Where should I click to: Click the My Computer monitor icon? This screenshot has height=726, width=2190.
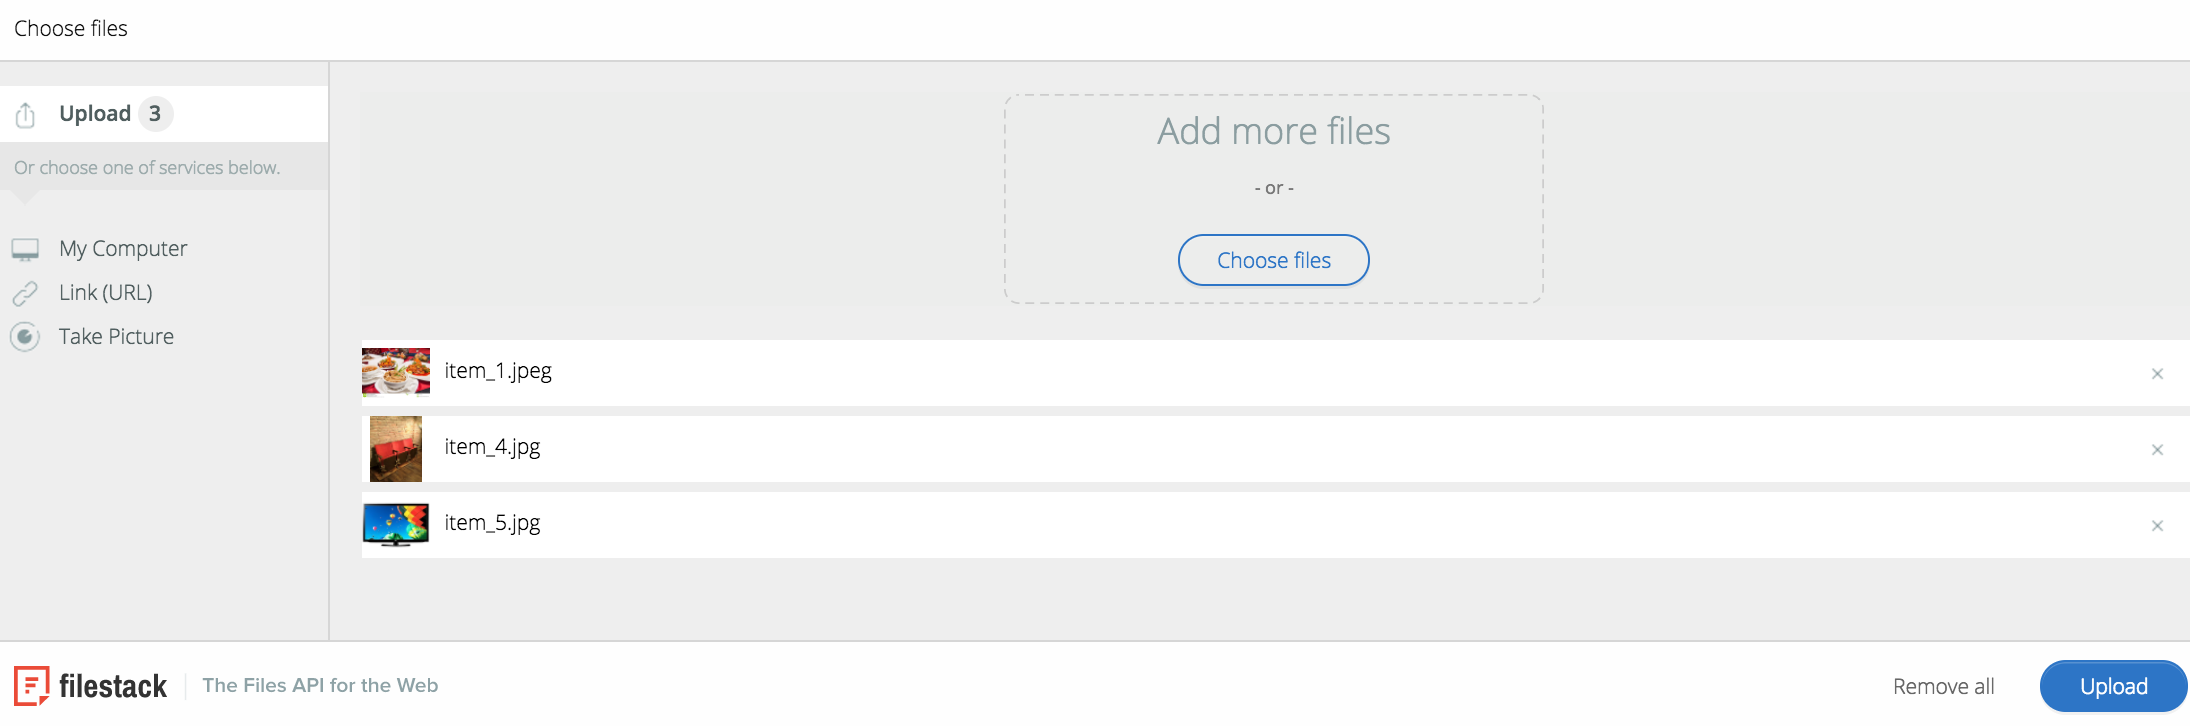(25, 249)
